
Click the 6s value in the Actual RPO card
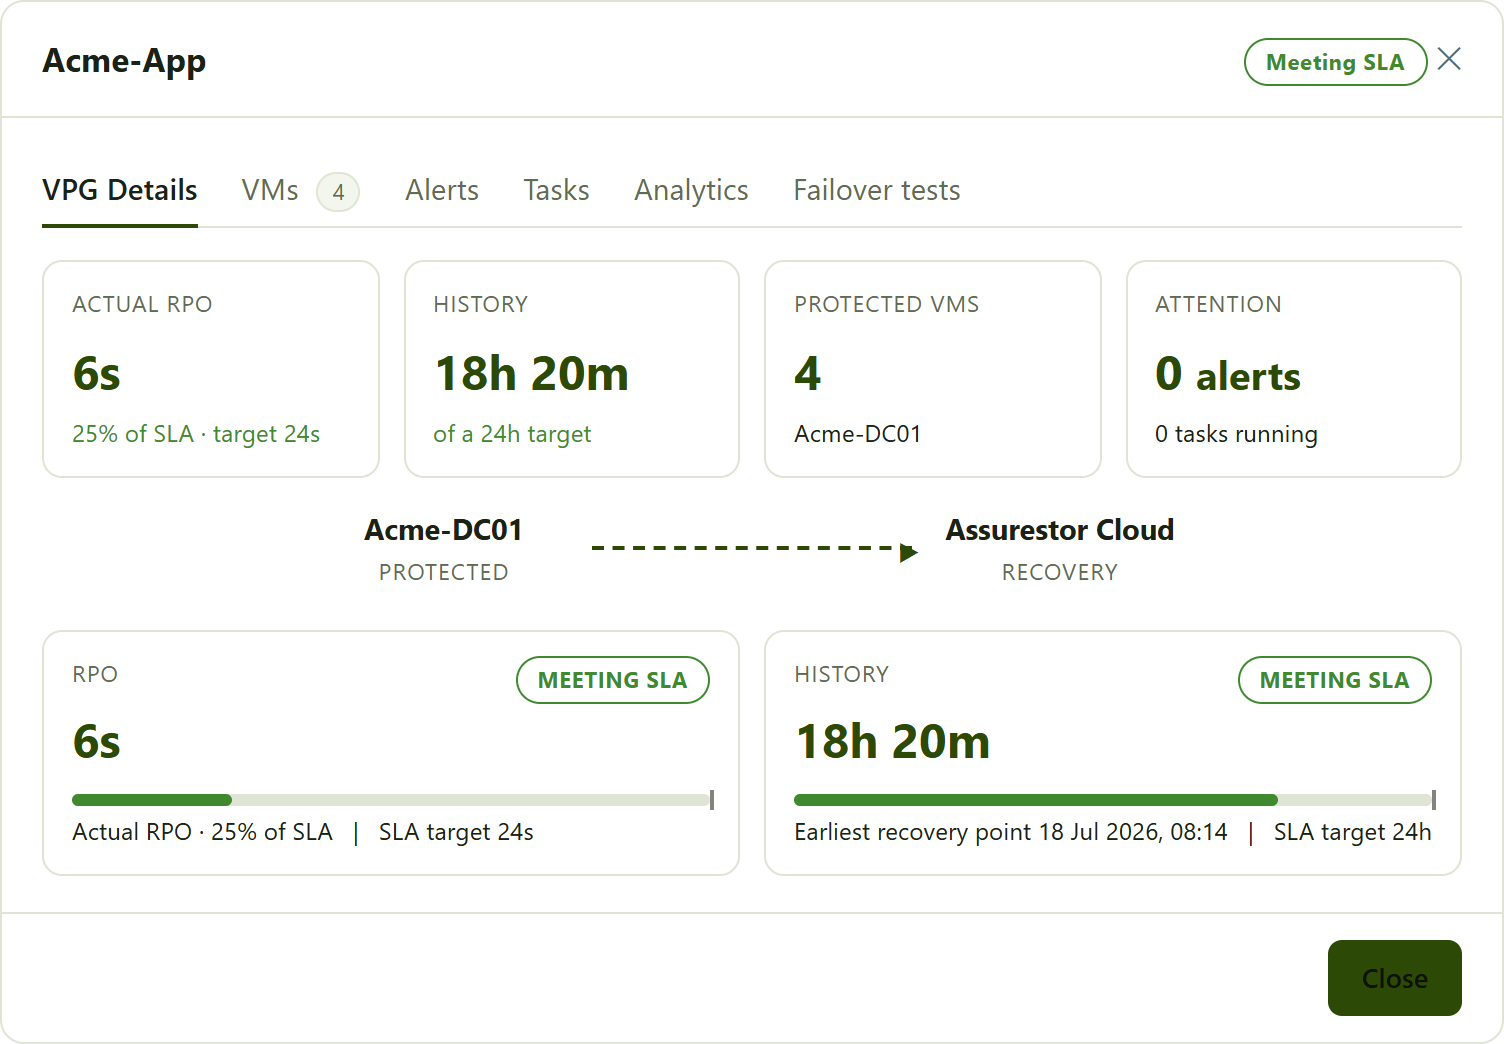(97, 374)
